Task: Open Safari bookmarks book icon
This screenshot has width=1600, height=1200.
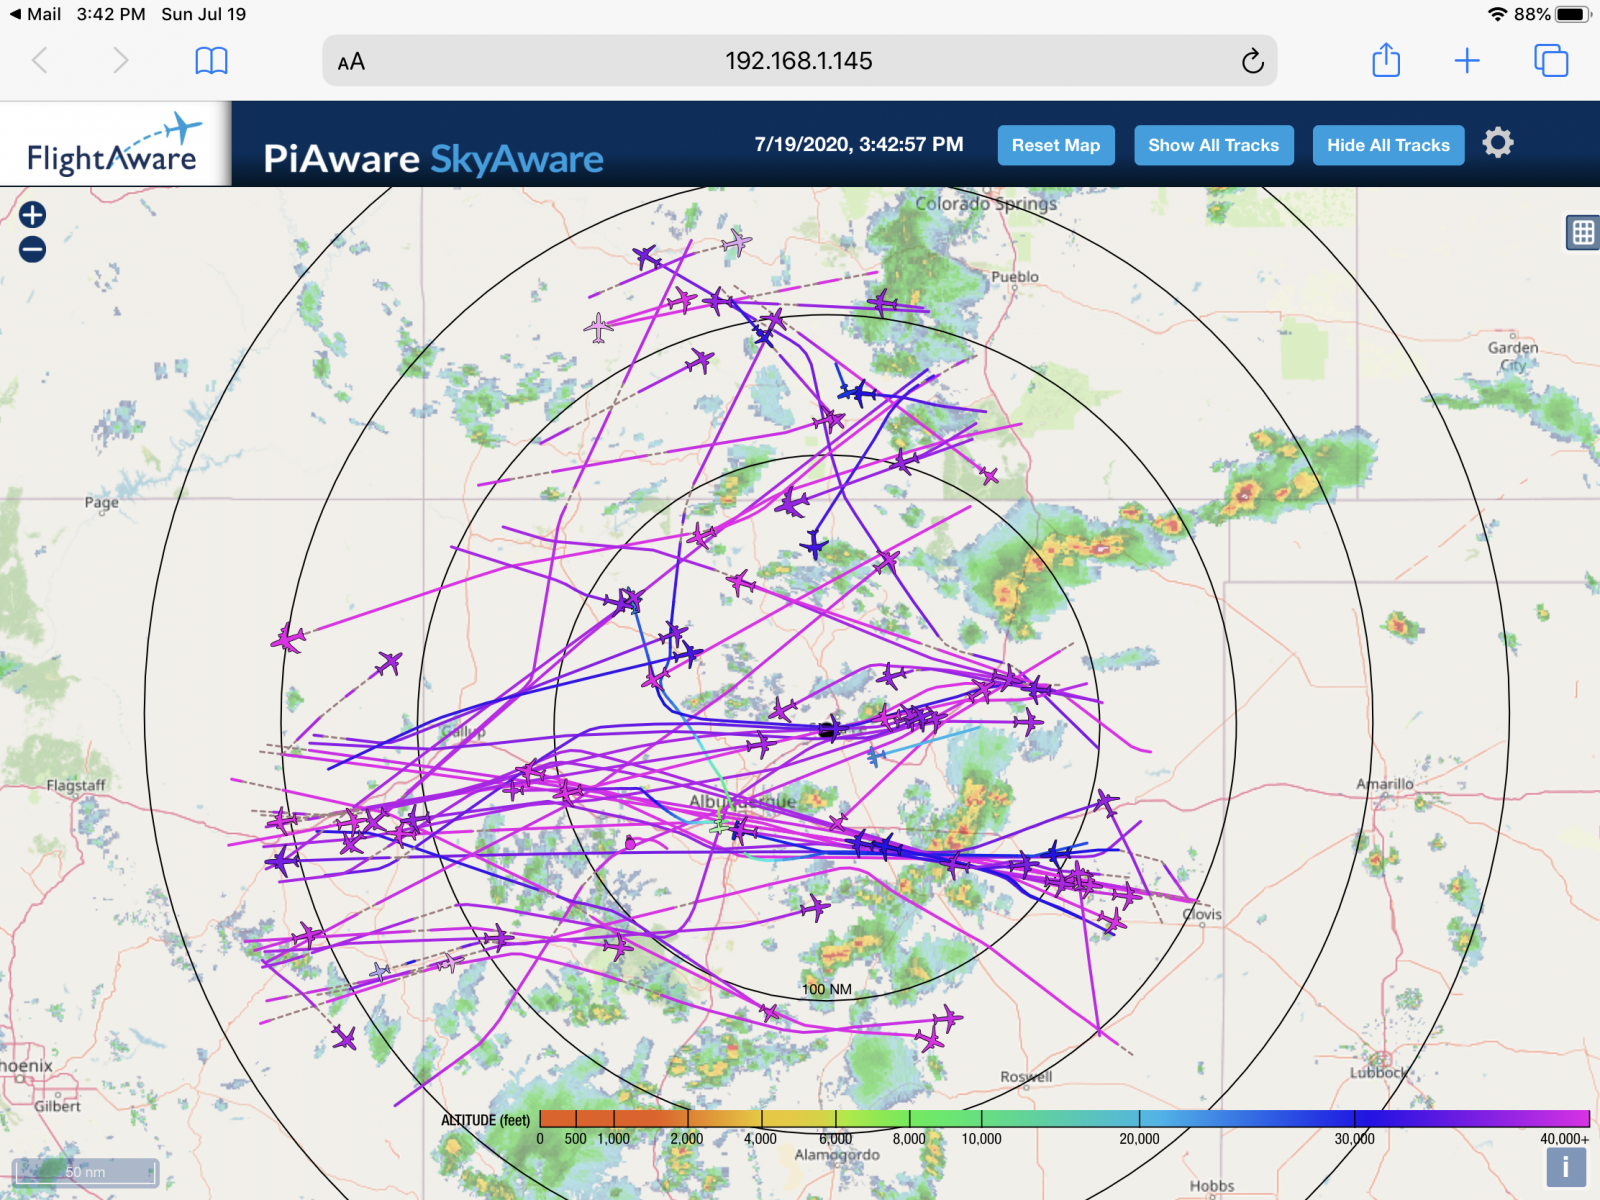Action: pyautogui.click(x=211, y=61)
